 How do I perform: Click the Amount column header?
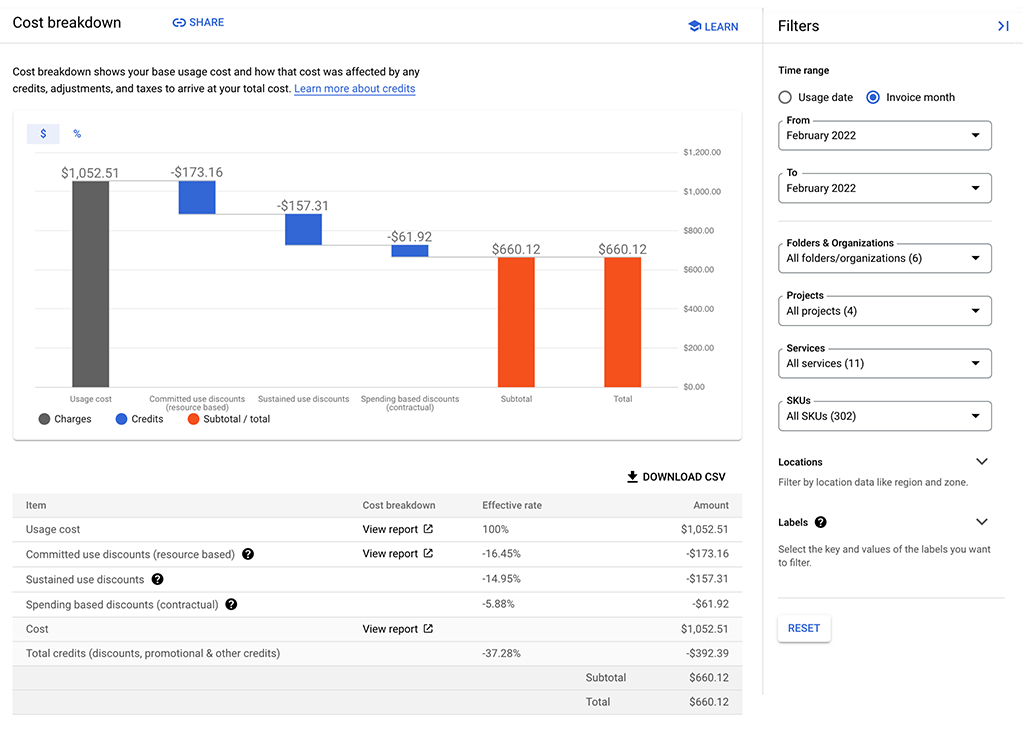(x=710, y=505)
